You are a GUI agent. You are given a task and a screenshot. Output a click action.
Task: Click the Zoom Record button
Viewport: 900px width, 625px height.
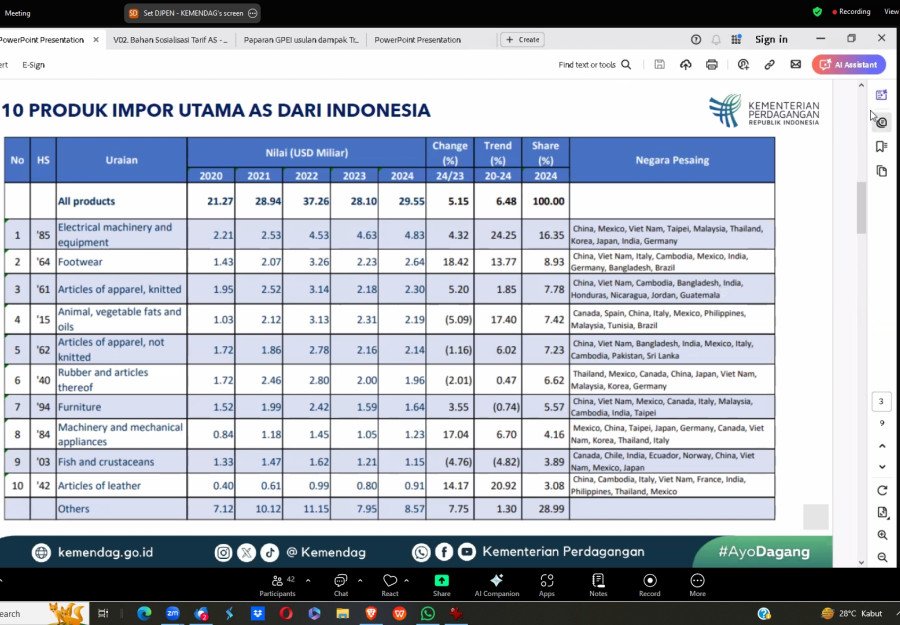650,585
